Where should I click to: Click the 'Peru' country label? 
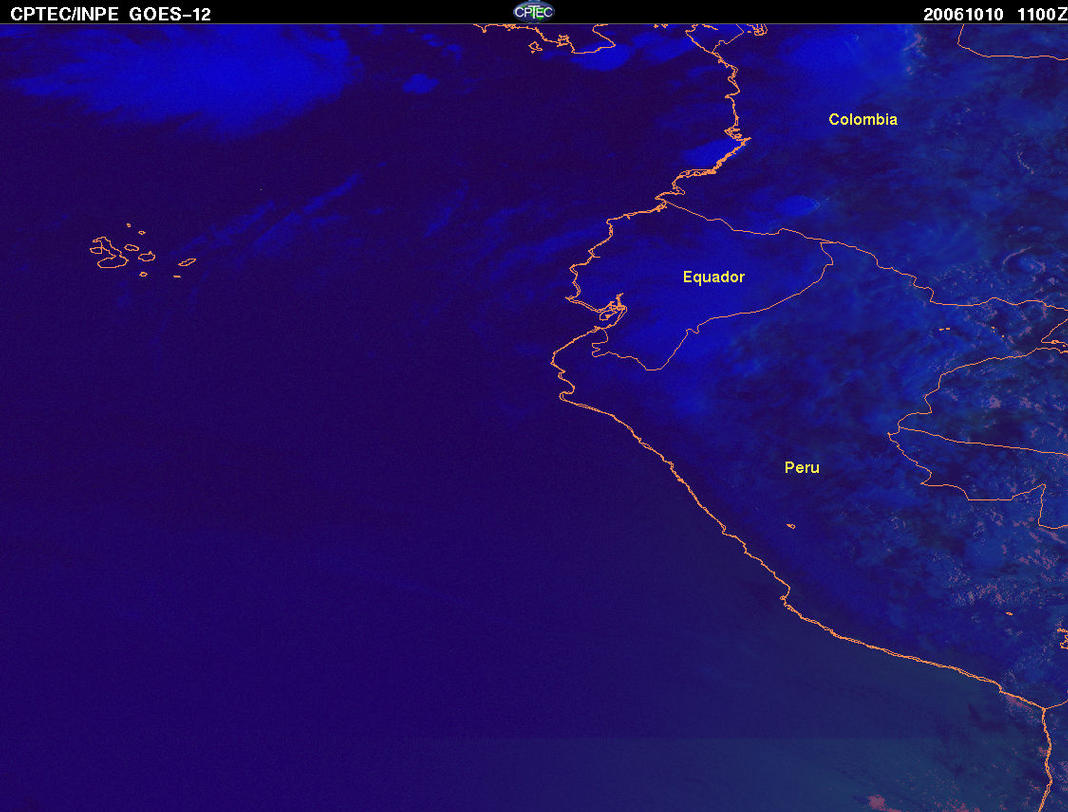(x=802, y=467)
